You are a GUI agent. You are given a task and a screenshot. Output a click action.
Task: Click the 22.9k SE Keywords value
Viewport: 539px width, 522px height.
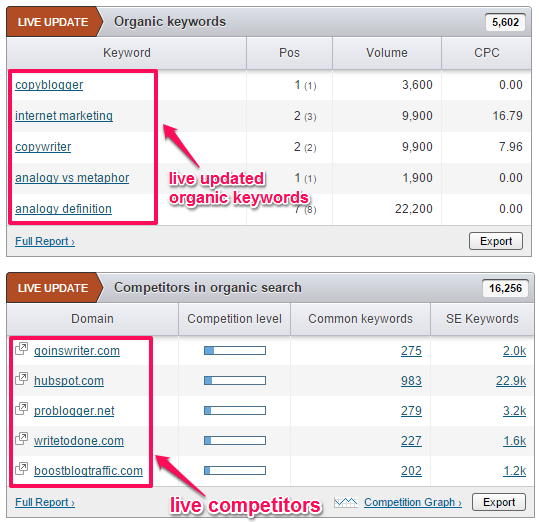(x=511, y=381)
